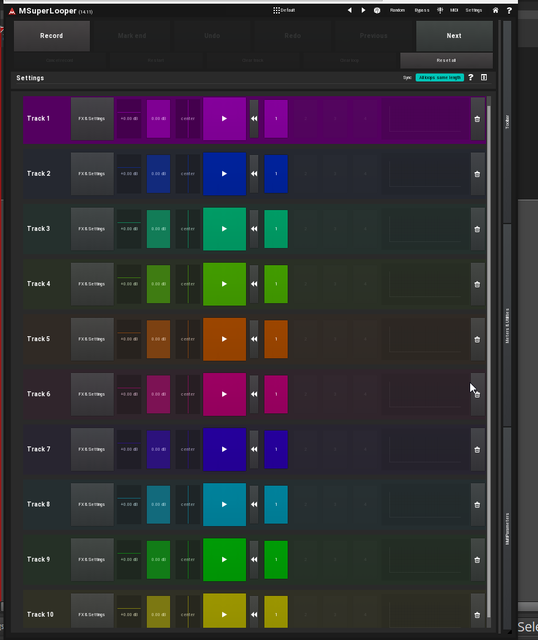Select dim loop 2 slot on Track 1
538x640 pixels.
(305, 119)
